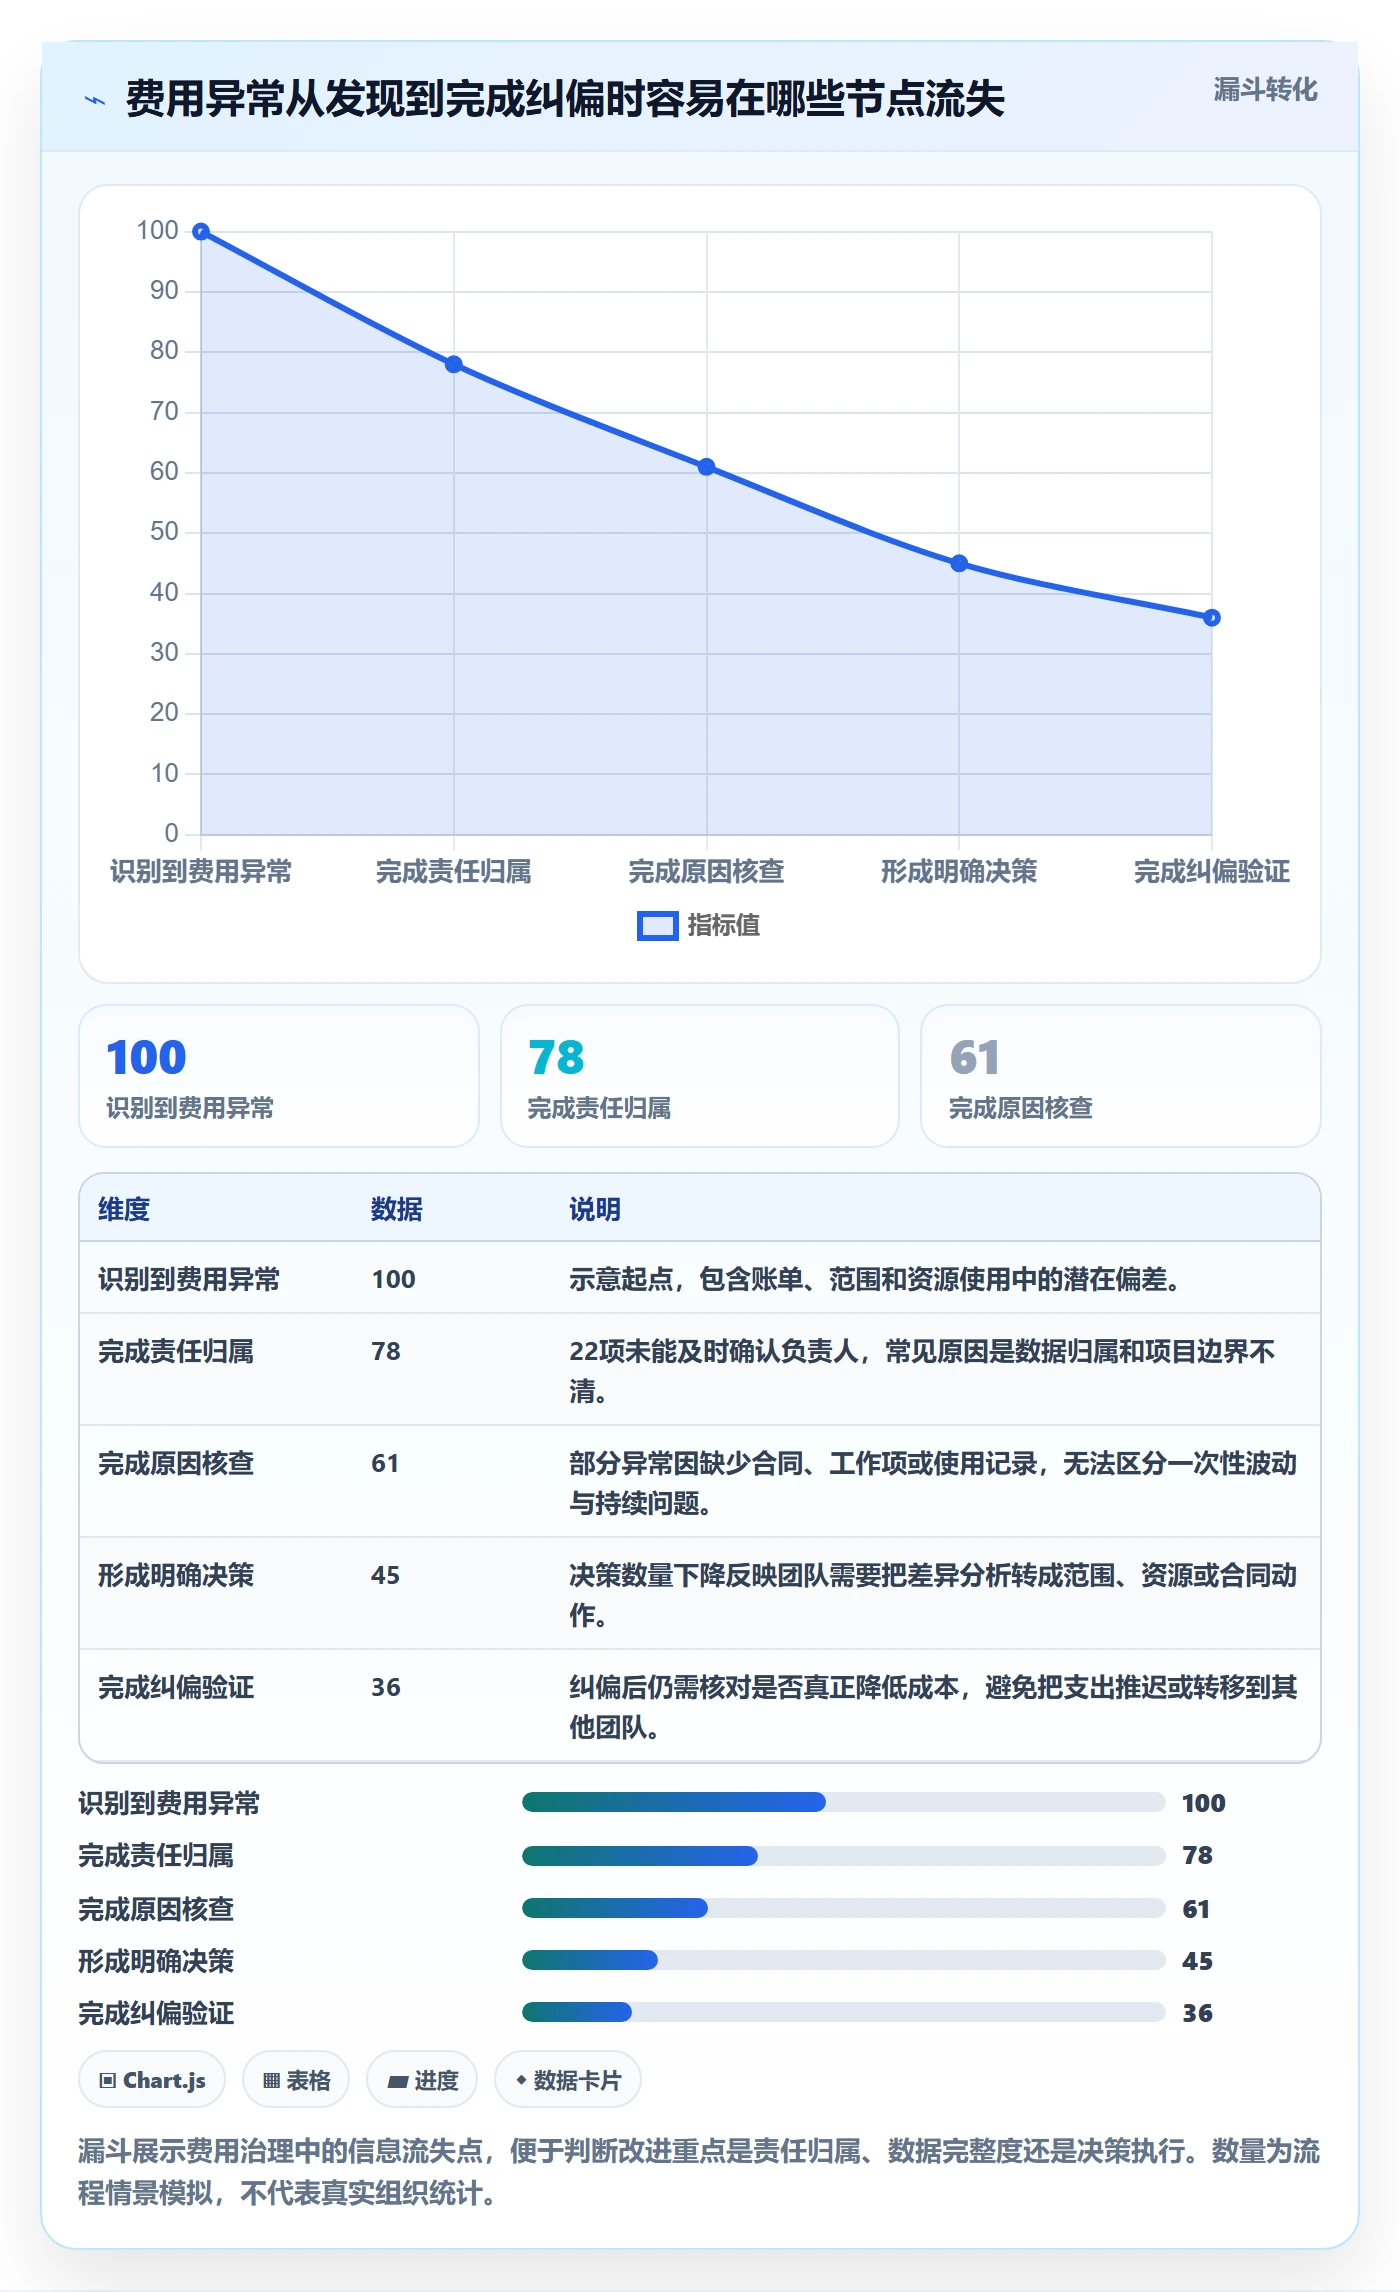Click the description starting with 纠偏后仍需核对

[933, 1707]
